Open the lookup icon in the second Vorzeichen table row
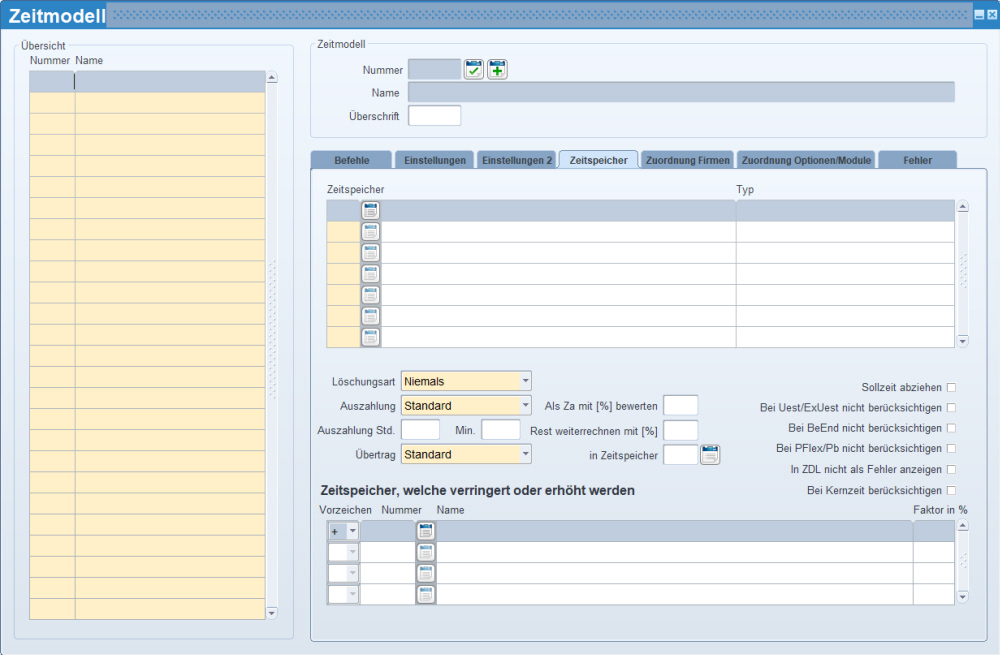The width and height of the screenshot is (1000, 655). pos(426,552)
